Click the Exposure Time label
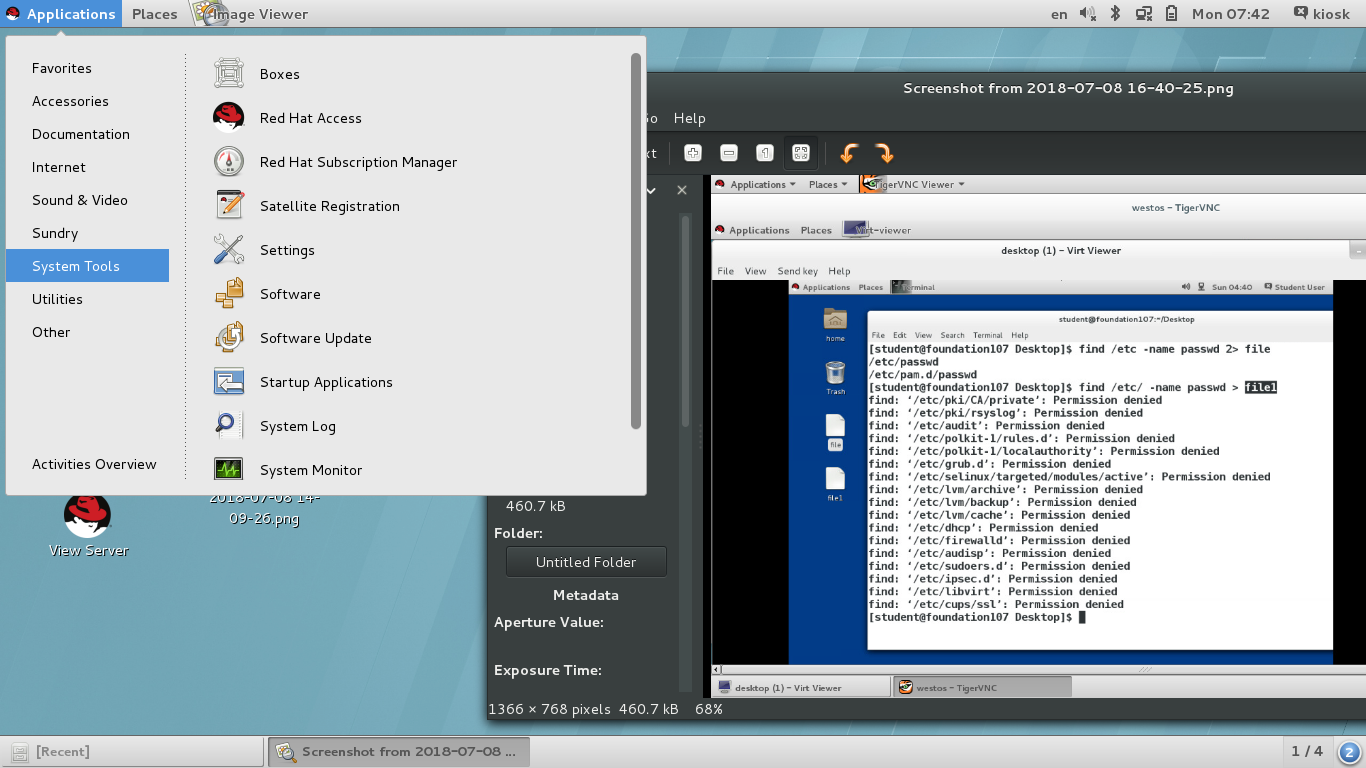 point(546,670)
